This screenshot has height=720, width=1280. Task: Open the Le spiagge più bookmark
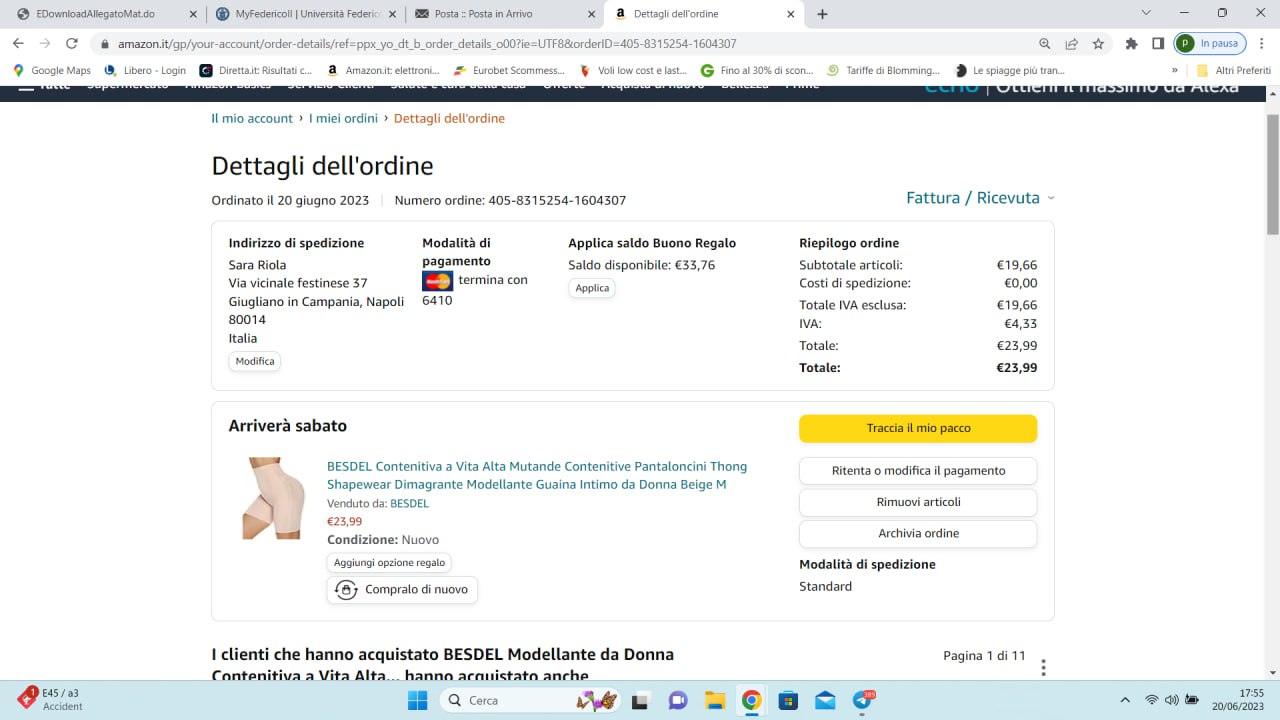(x=1010, y=71)
